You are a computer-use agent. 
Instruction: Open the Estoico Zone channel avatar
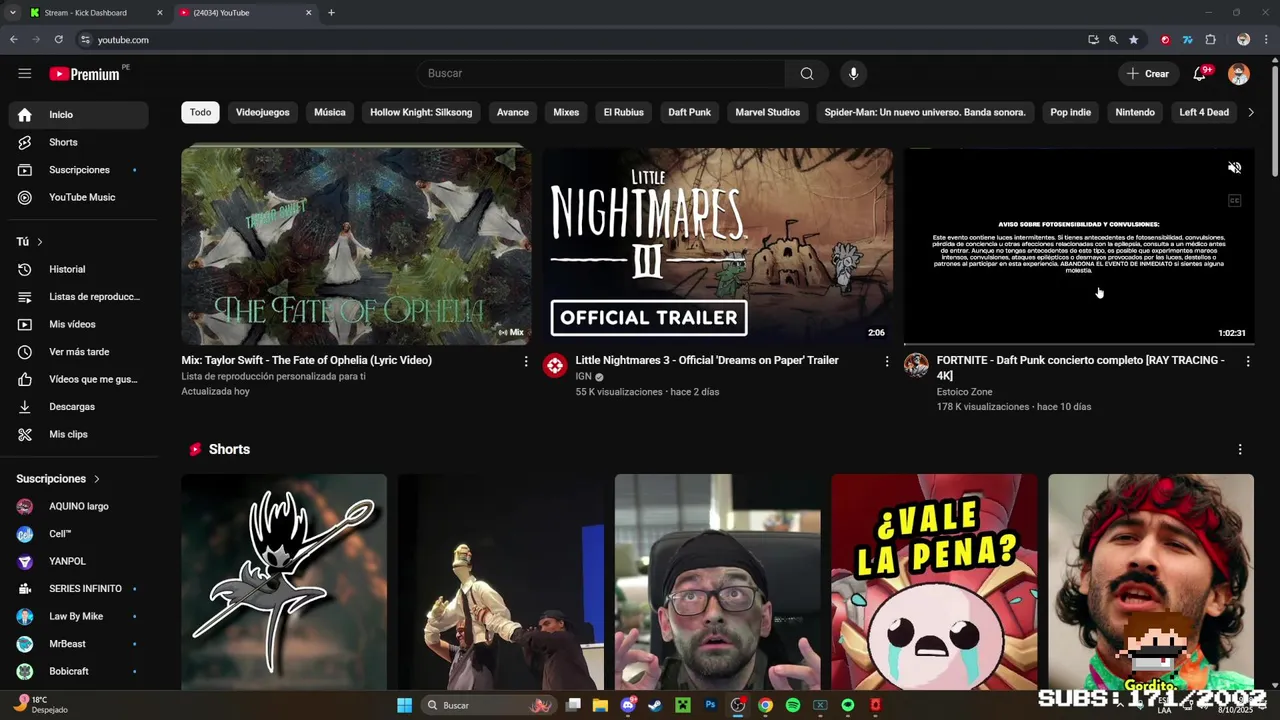click(916, 365)
